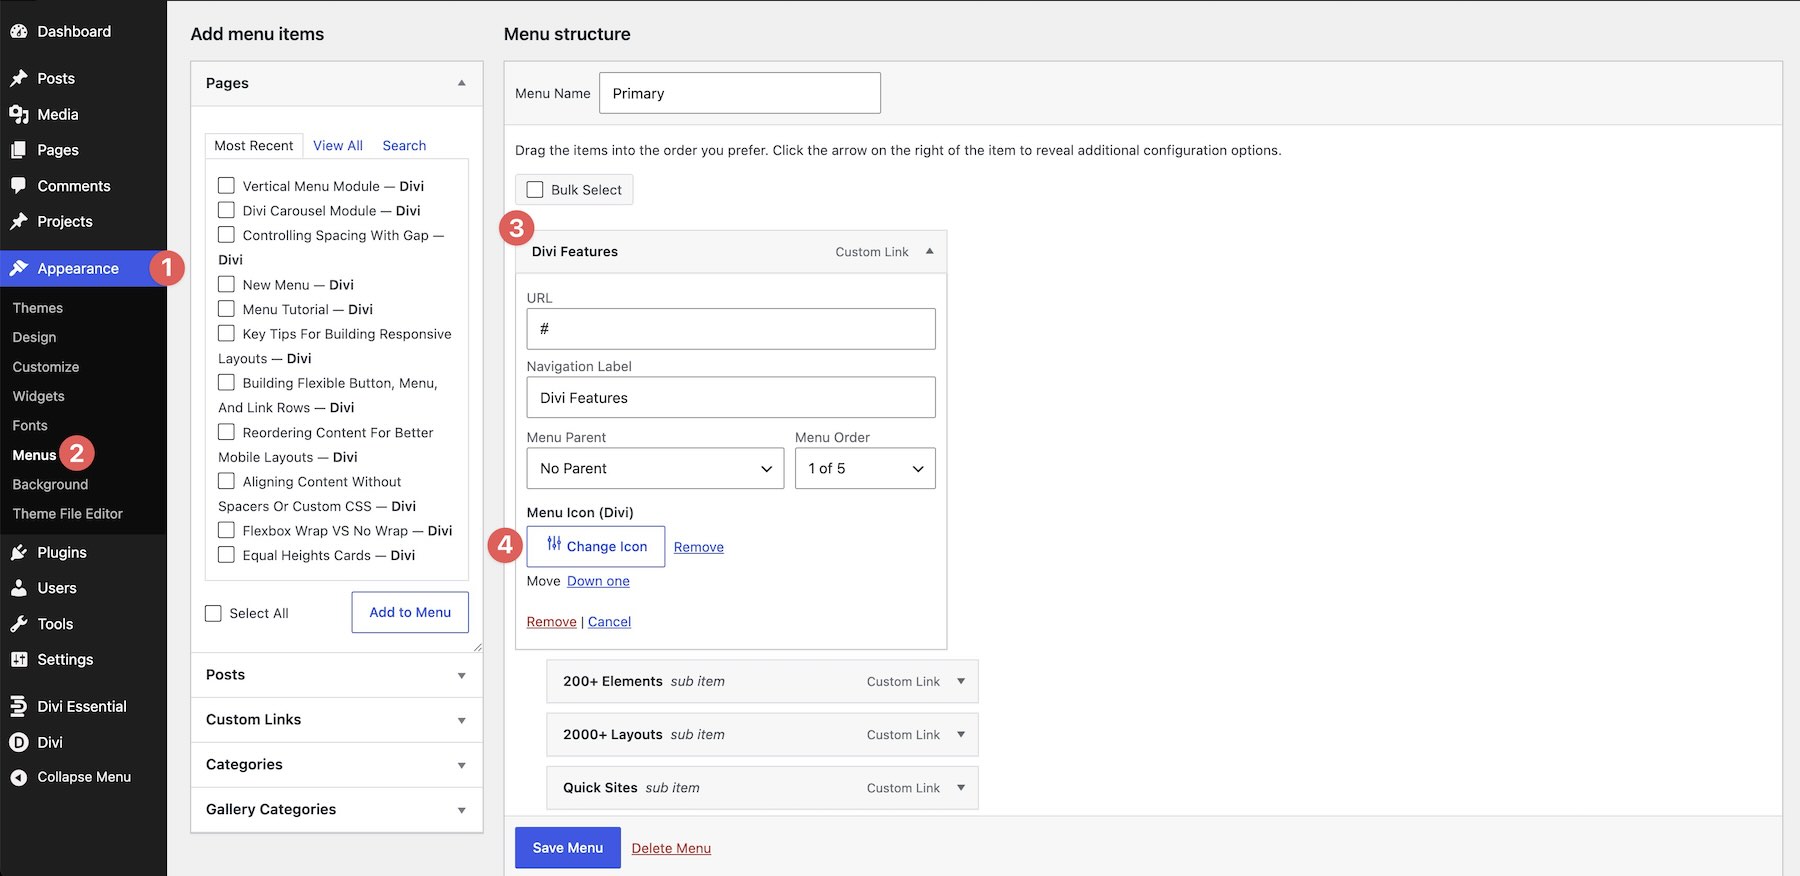Click the Dashboard gauge icon
Viewport: 1800px width, 876px height.
[19, 31]
